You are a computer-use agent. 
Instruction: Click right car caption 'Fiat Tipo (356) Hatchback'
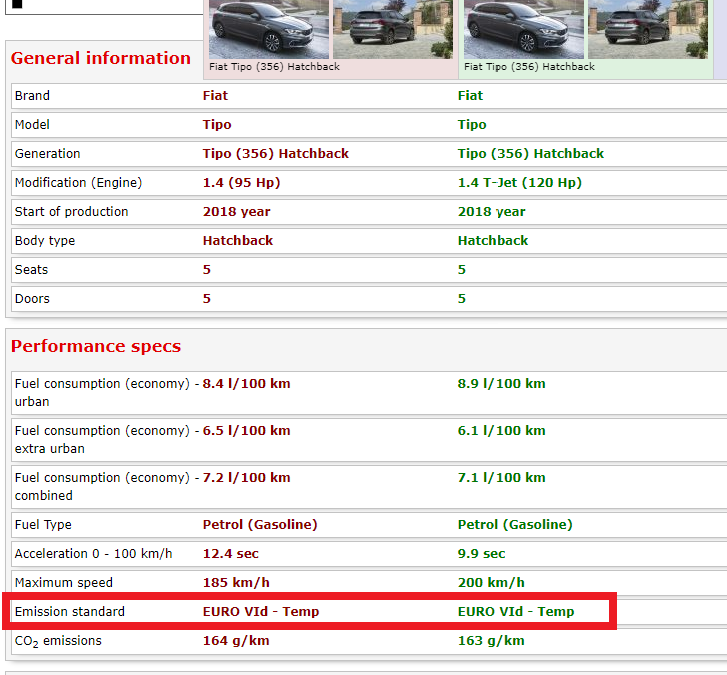[529, 67]
